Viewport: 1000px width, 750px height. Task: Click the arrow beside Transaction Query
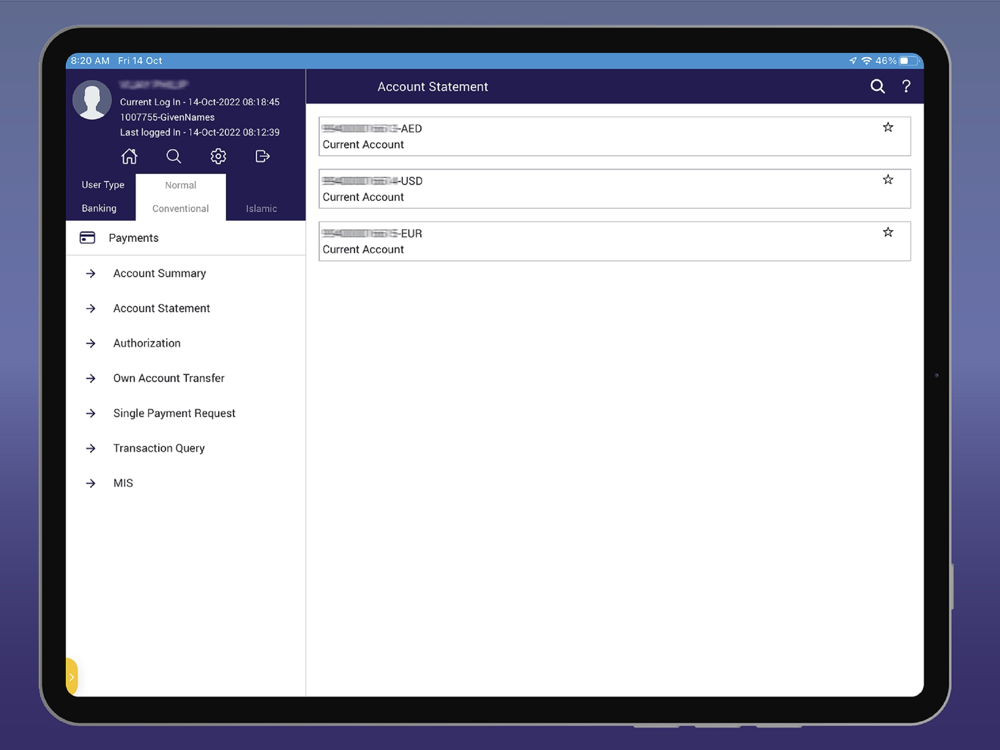click(x=91, y=448)
